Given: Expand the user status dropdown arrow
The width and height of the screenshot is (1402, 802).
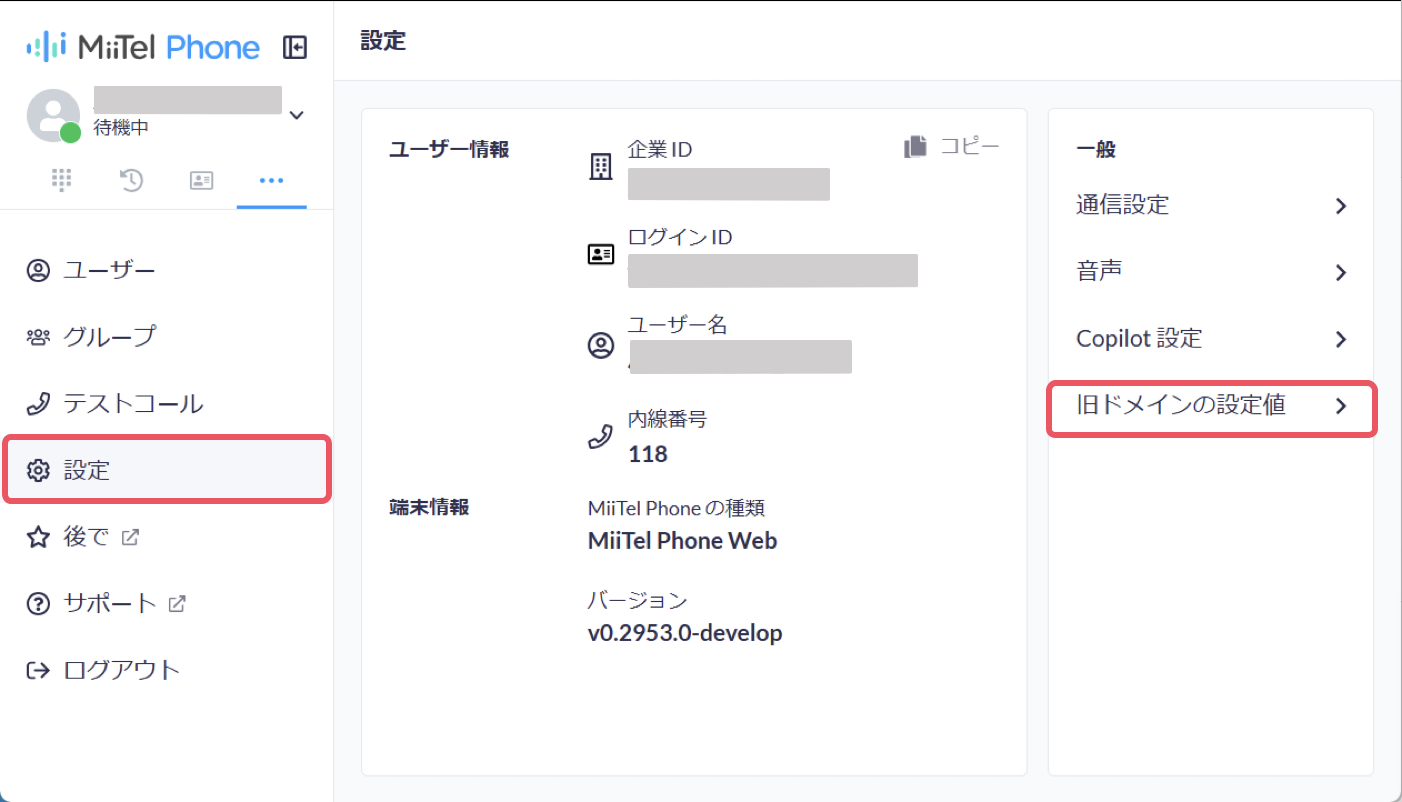Looking at the screenshot, I should point(296,115).
